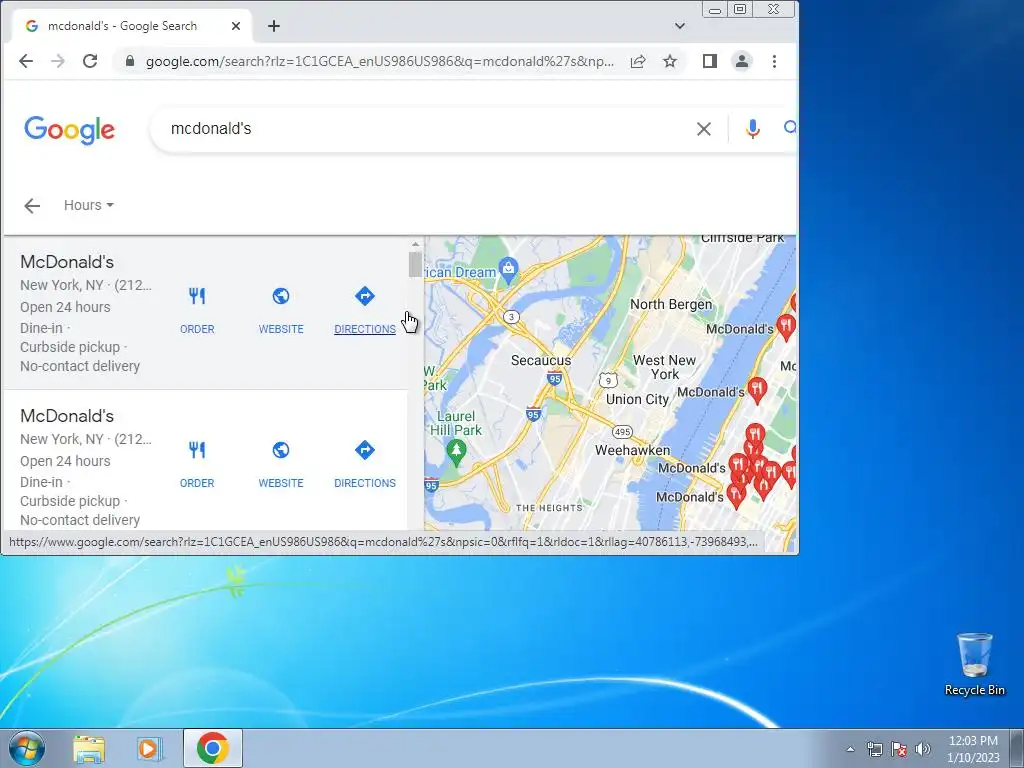Select the second McDonald's listing title

click(67, 416)
